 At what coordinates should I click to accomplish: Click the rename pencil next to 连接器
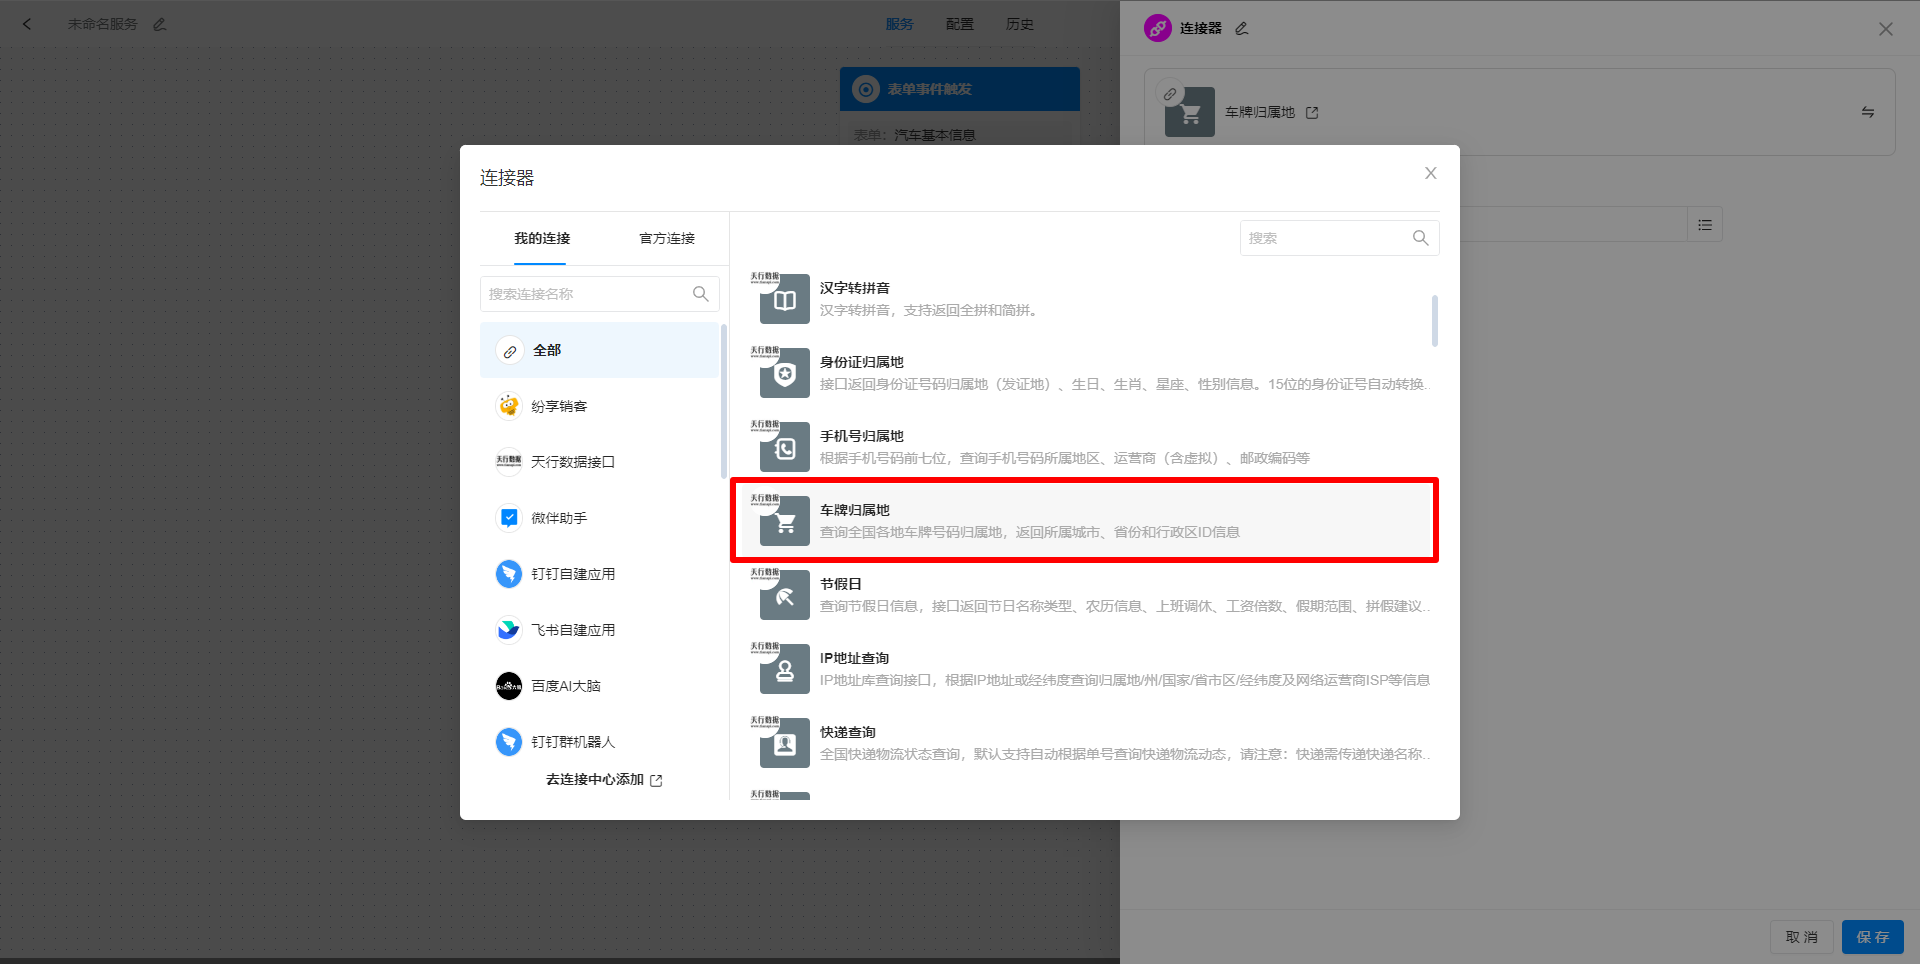click(1241, 28)
